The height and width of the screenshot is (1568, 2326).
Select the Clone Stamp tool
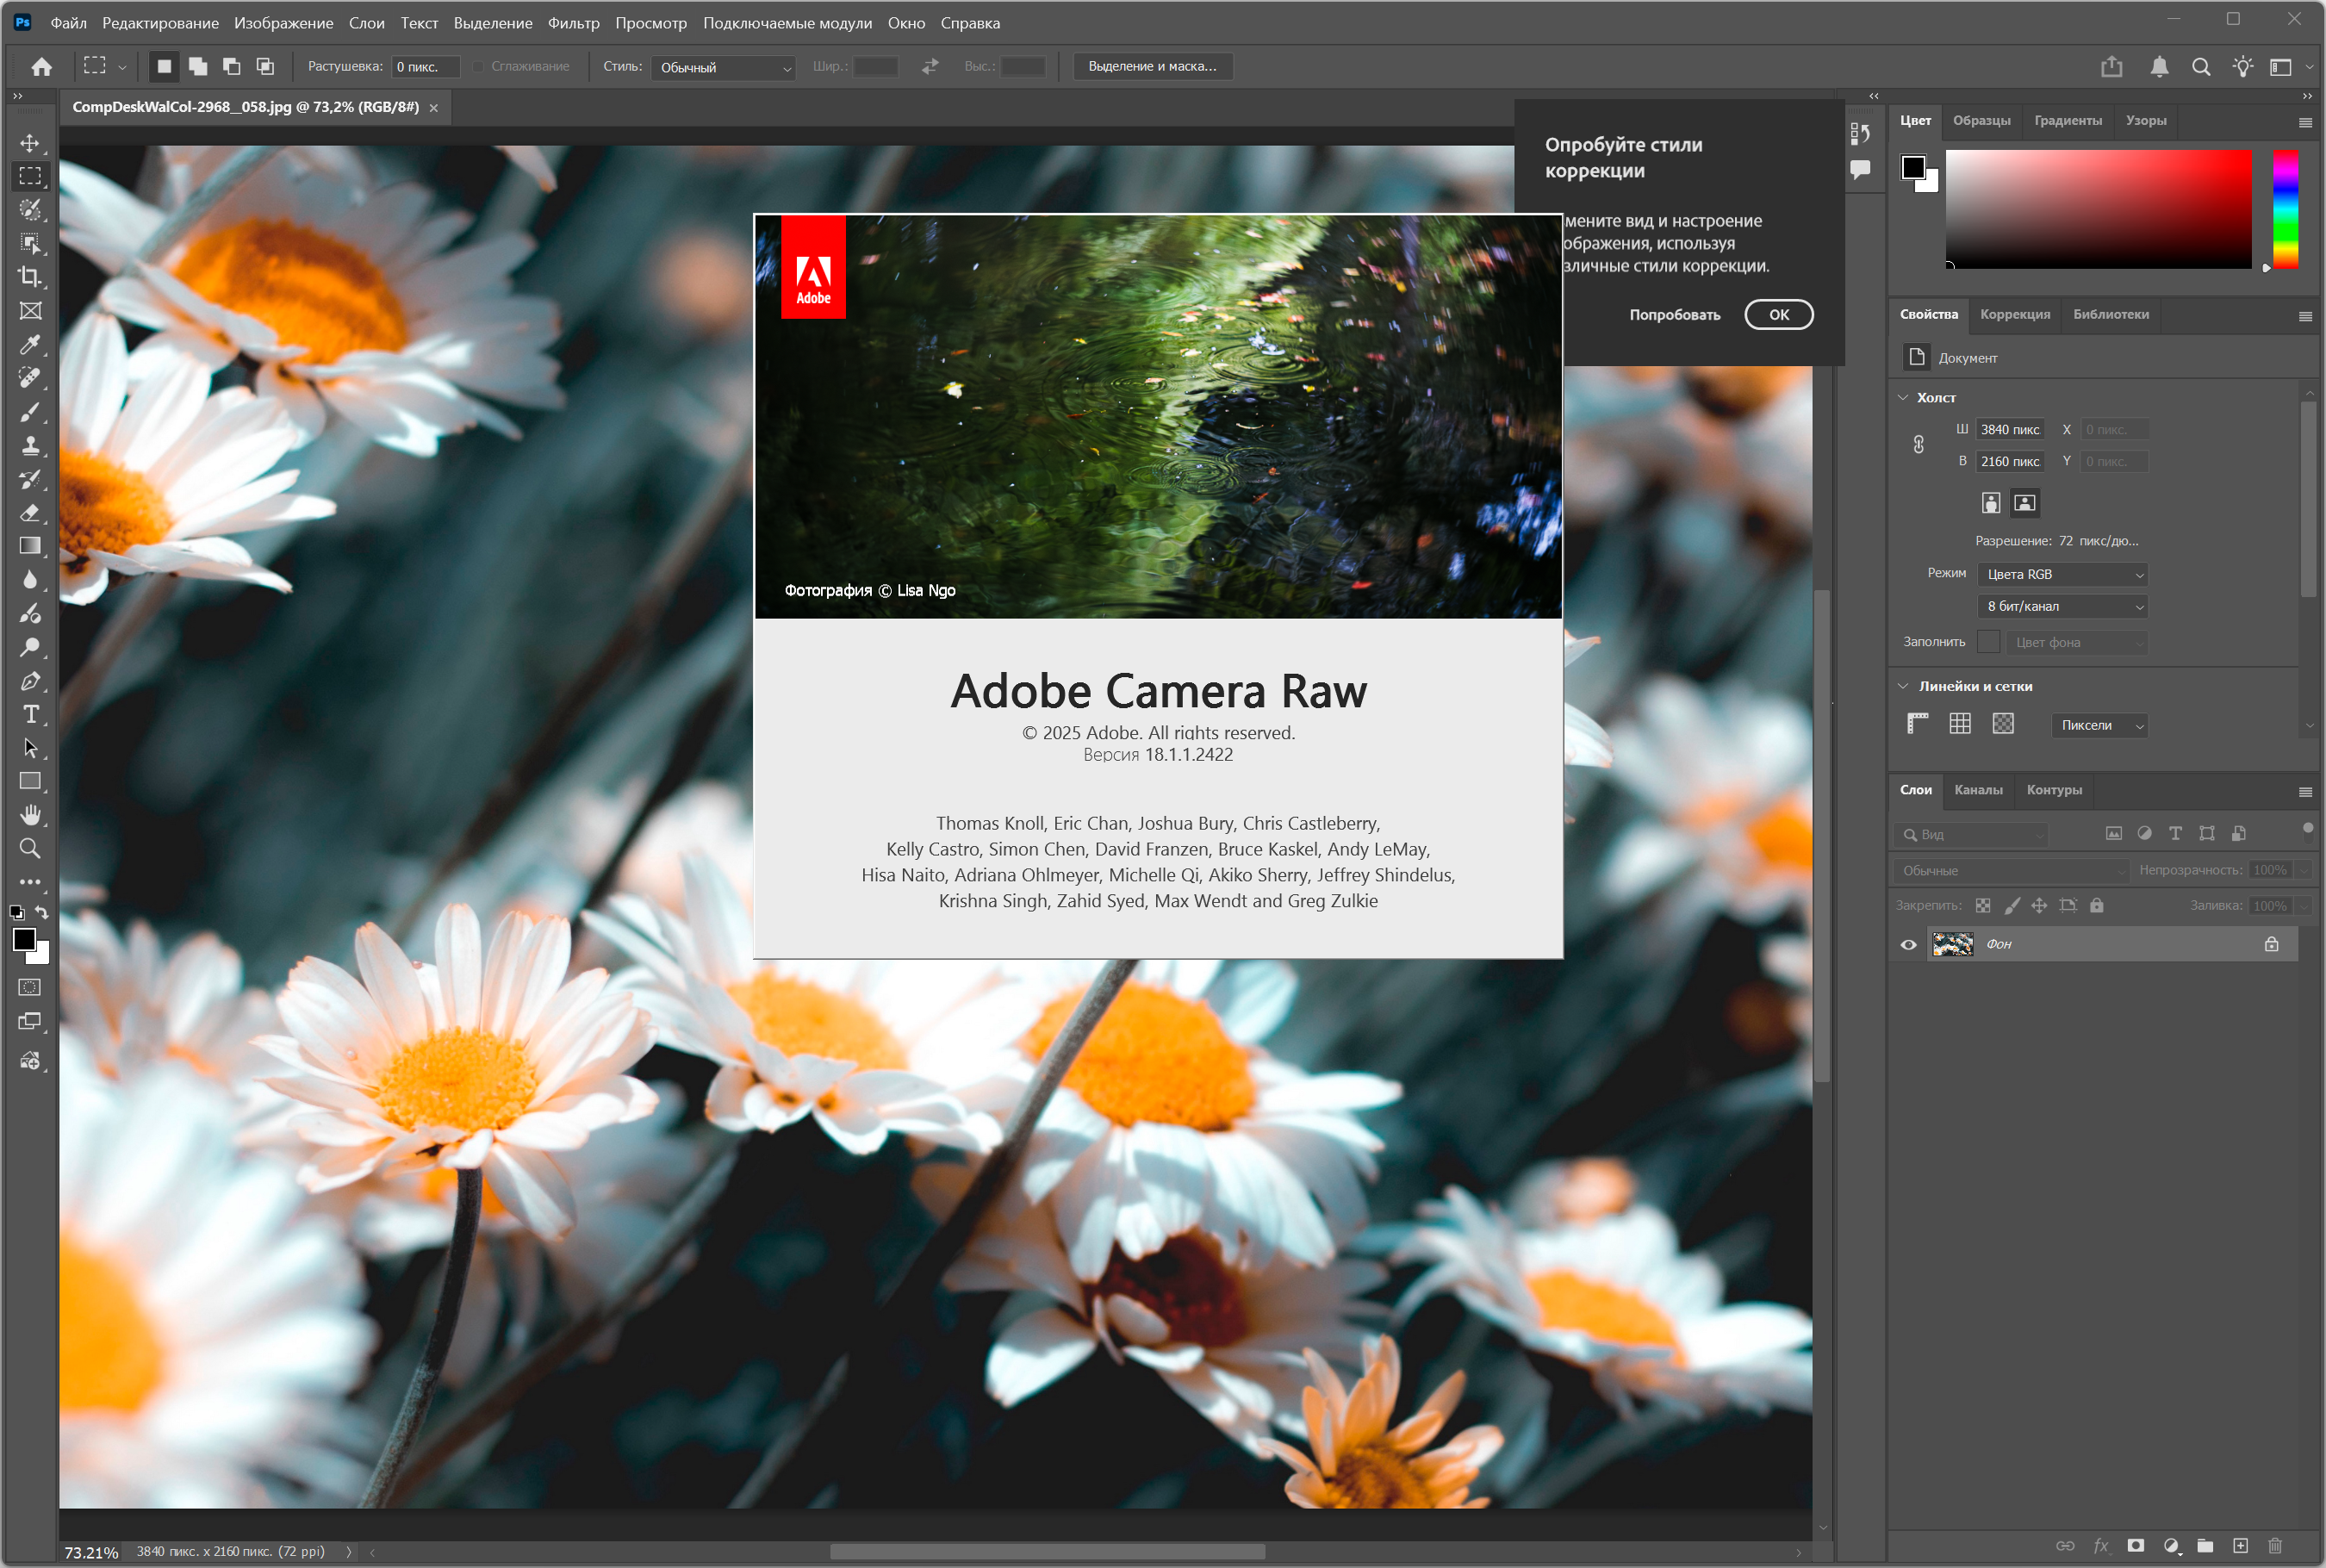click(x=30, y=446)
